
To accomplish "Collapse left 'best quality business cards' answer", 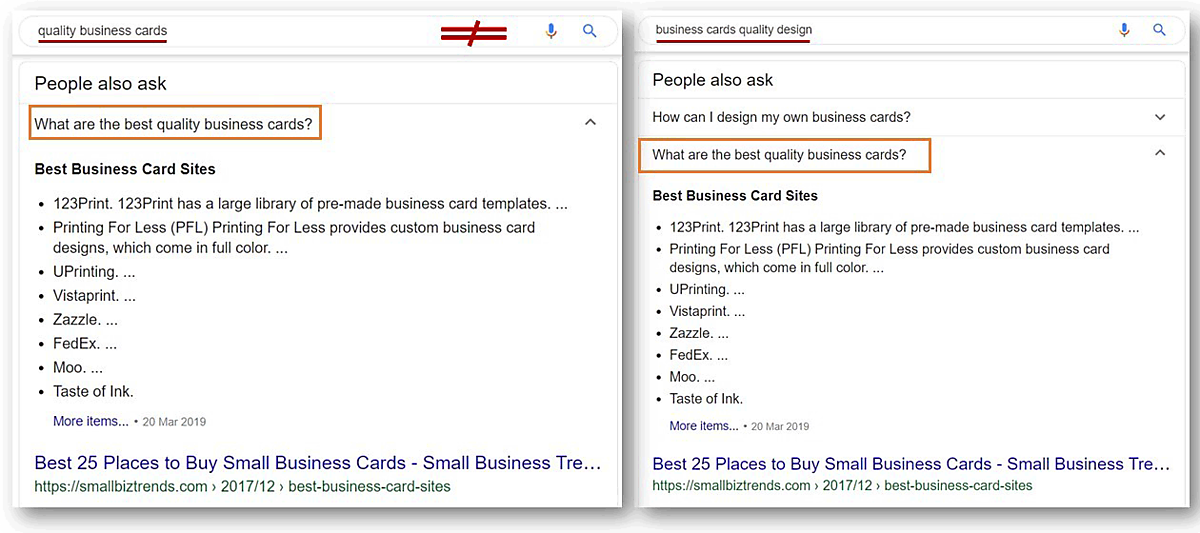I will (590, 122).
